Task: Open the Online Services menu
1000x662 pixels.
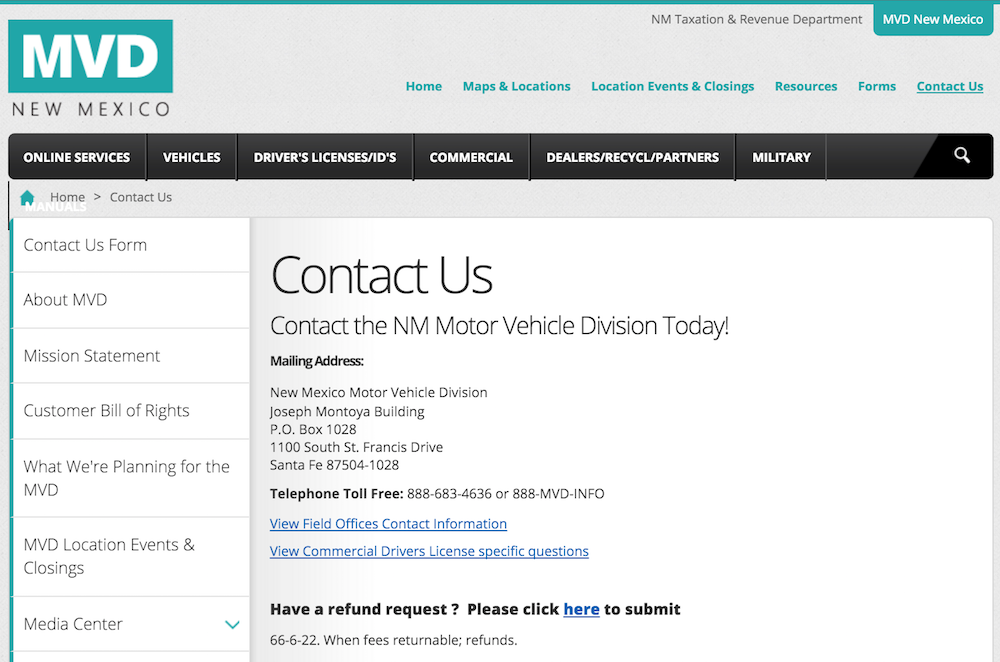Action: pos(77,157)
